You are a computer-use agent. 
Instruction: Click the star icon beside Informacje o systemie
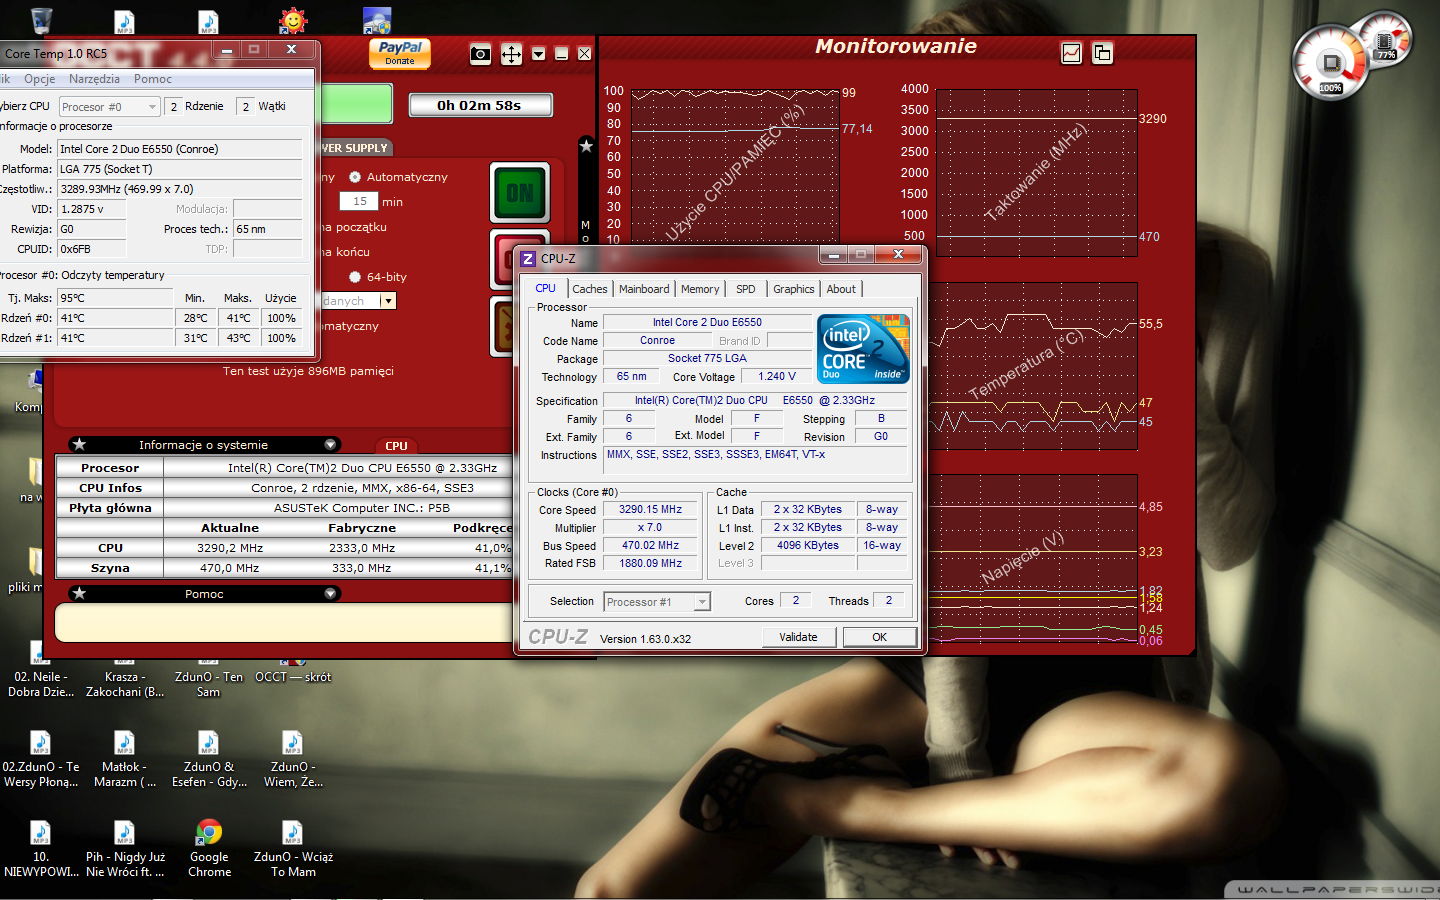click(79, 445)
